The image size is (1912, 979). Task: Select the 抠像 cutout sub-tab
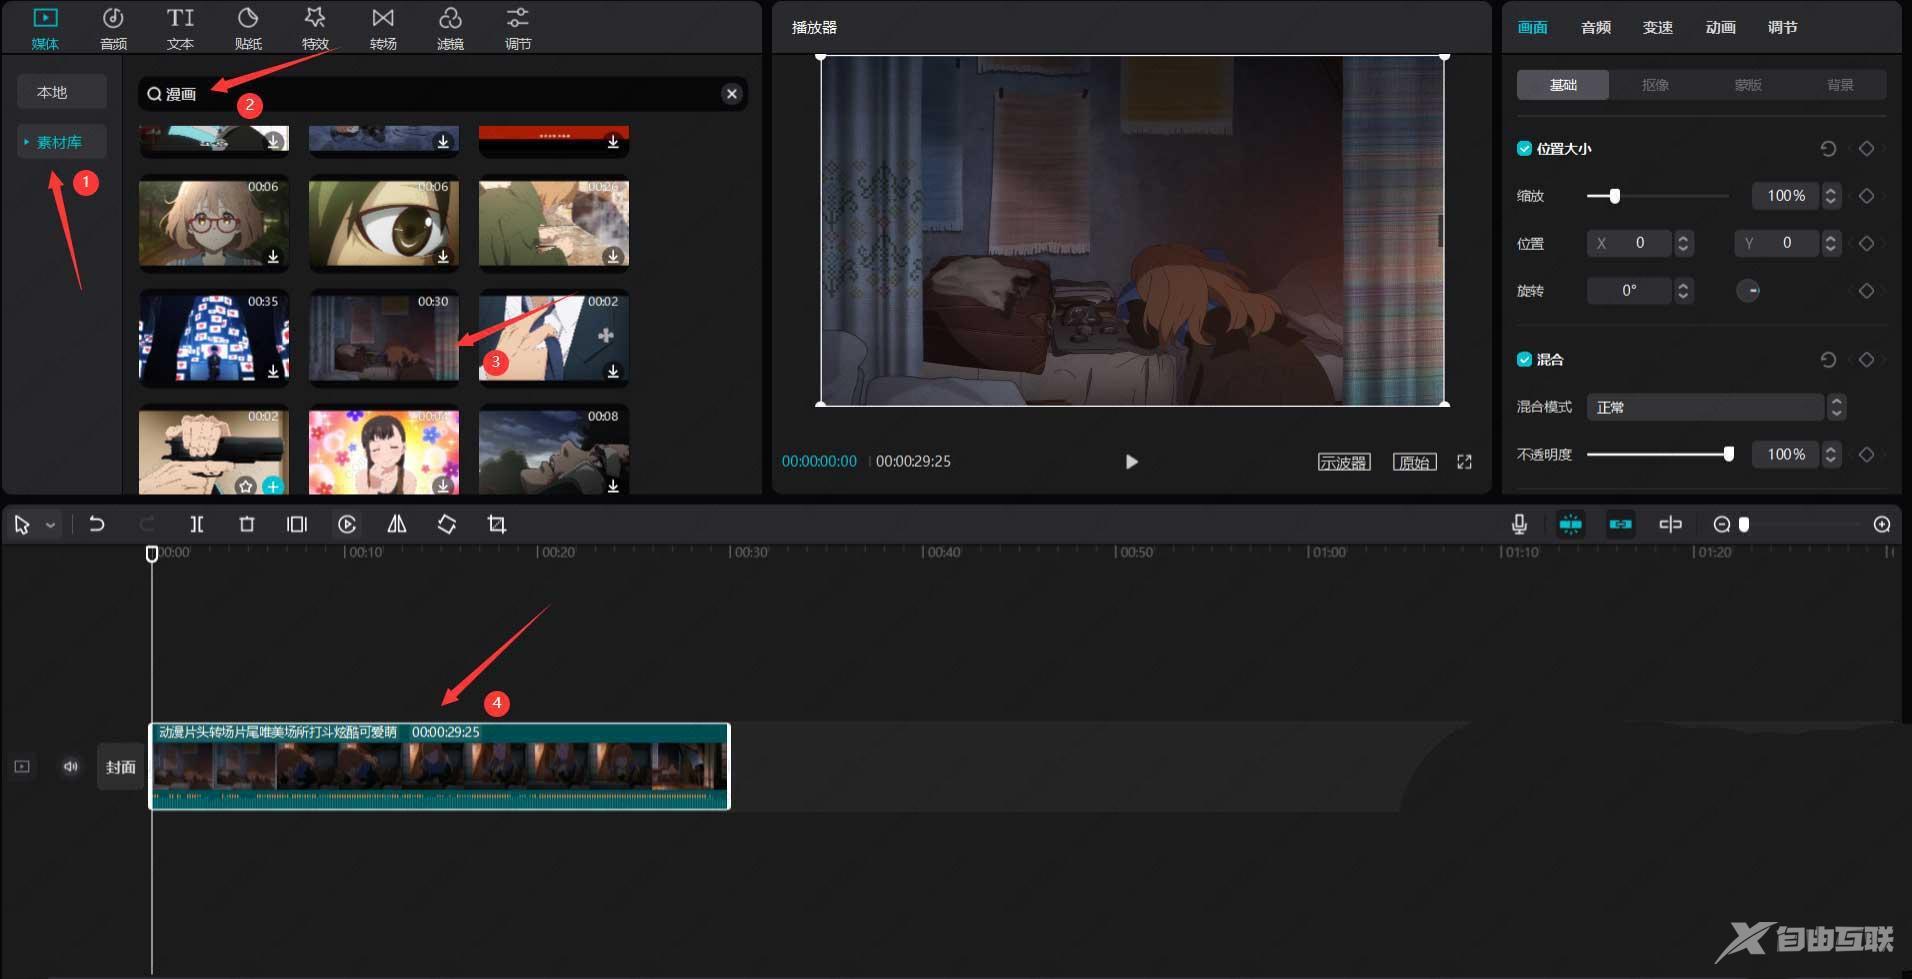(x=1655, y=85)
